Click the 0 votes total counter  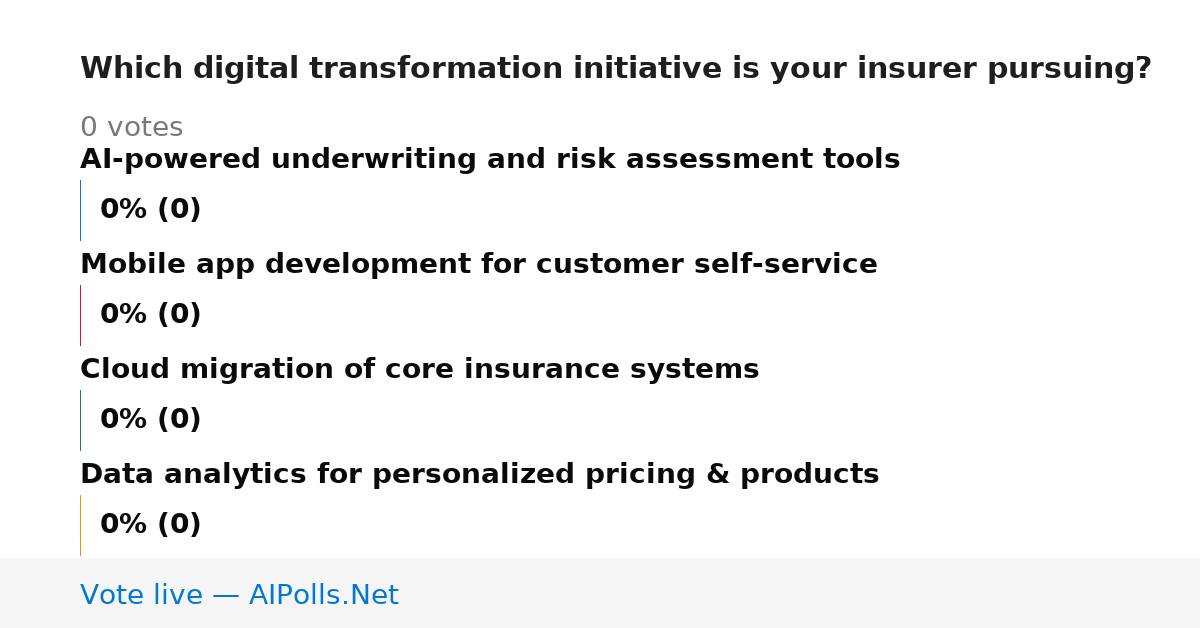(x=132, y=128)
